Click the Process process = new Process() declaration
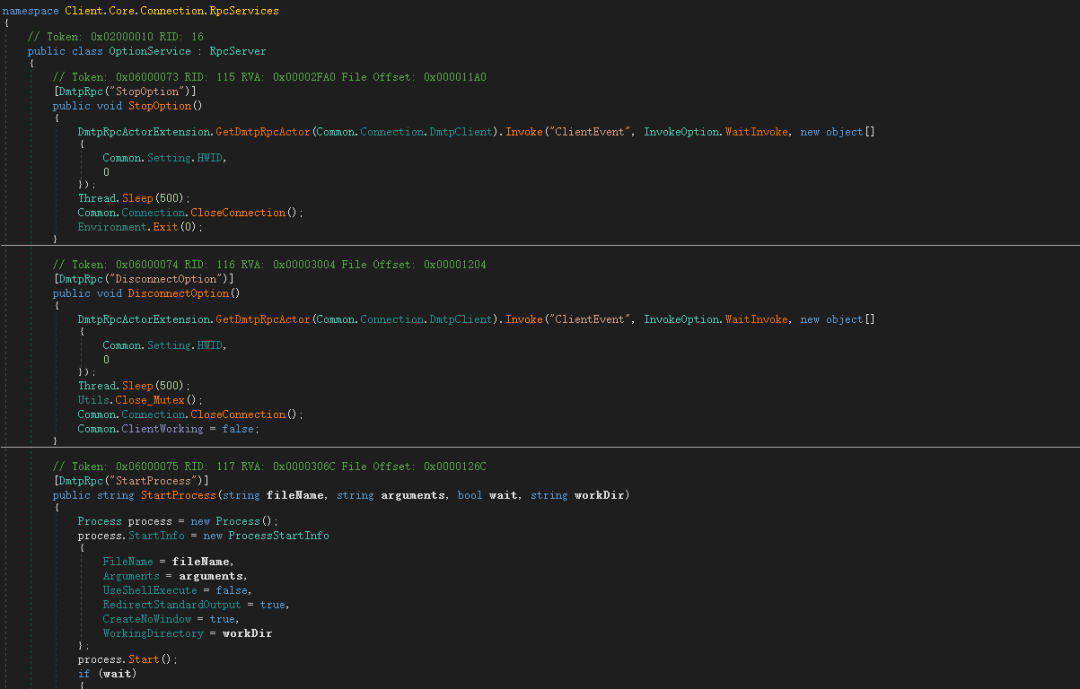The image size is (1080, 689). pyautogui.click(x=178, y=522)
